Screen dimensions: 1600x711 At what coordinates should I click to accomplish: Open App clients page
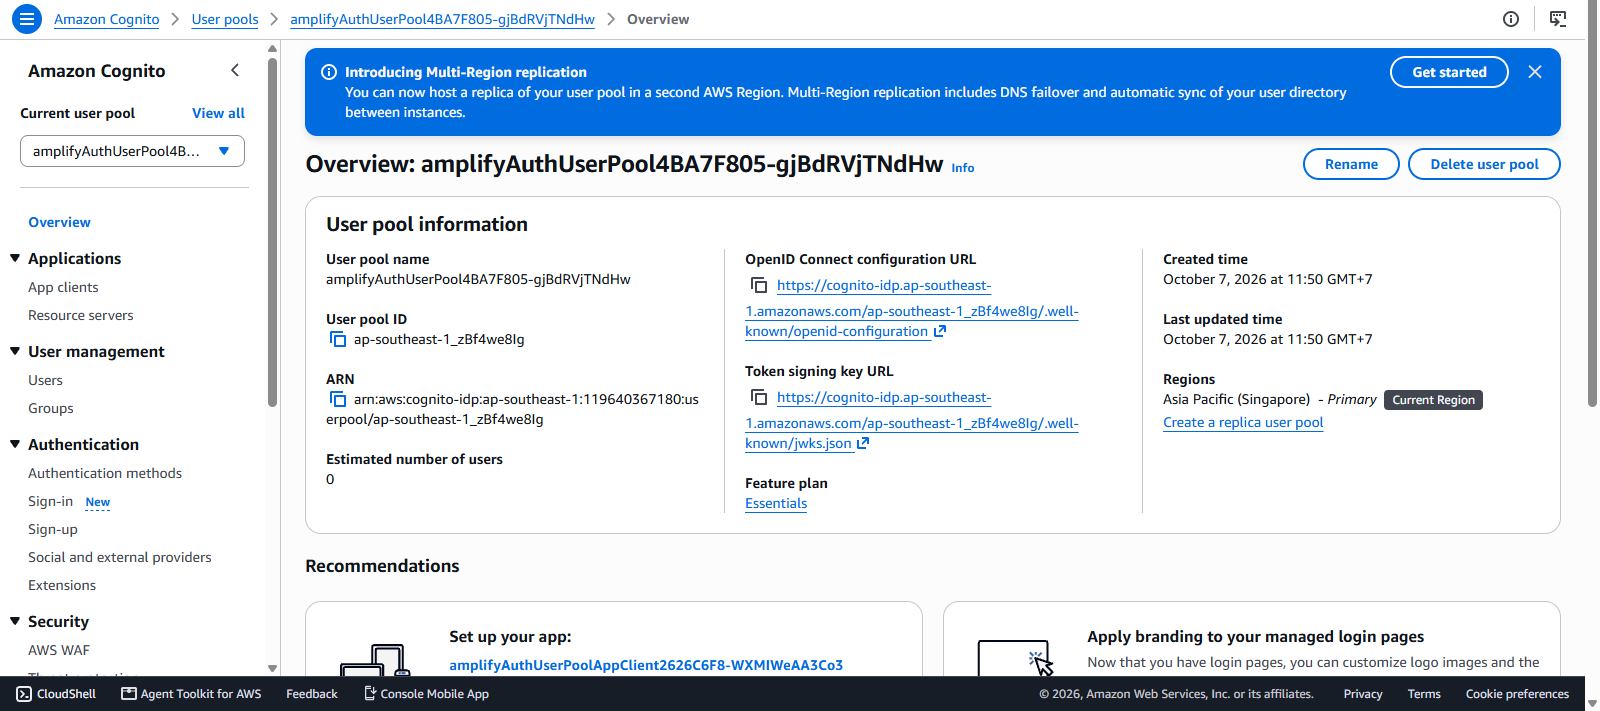tap(63, 287)
